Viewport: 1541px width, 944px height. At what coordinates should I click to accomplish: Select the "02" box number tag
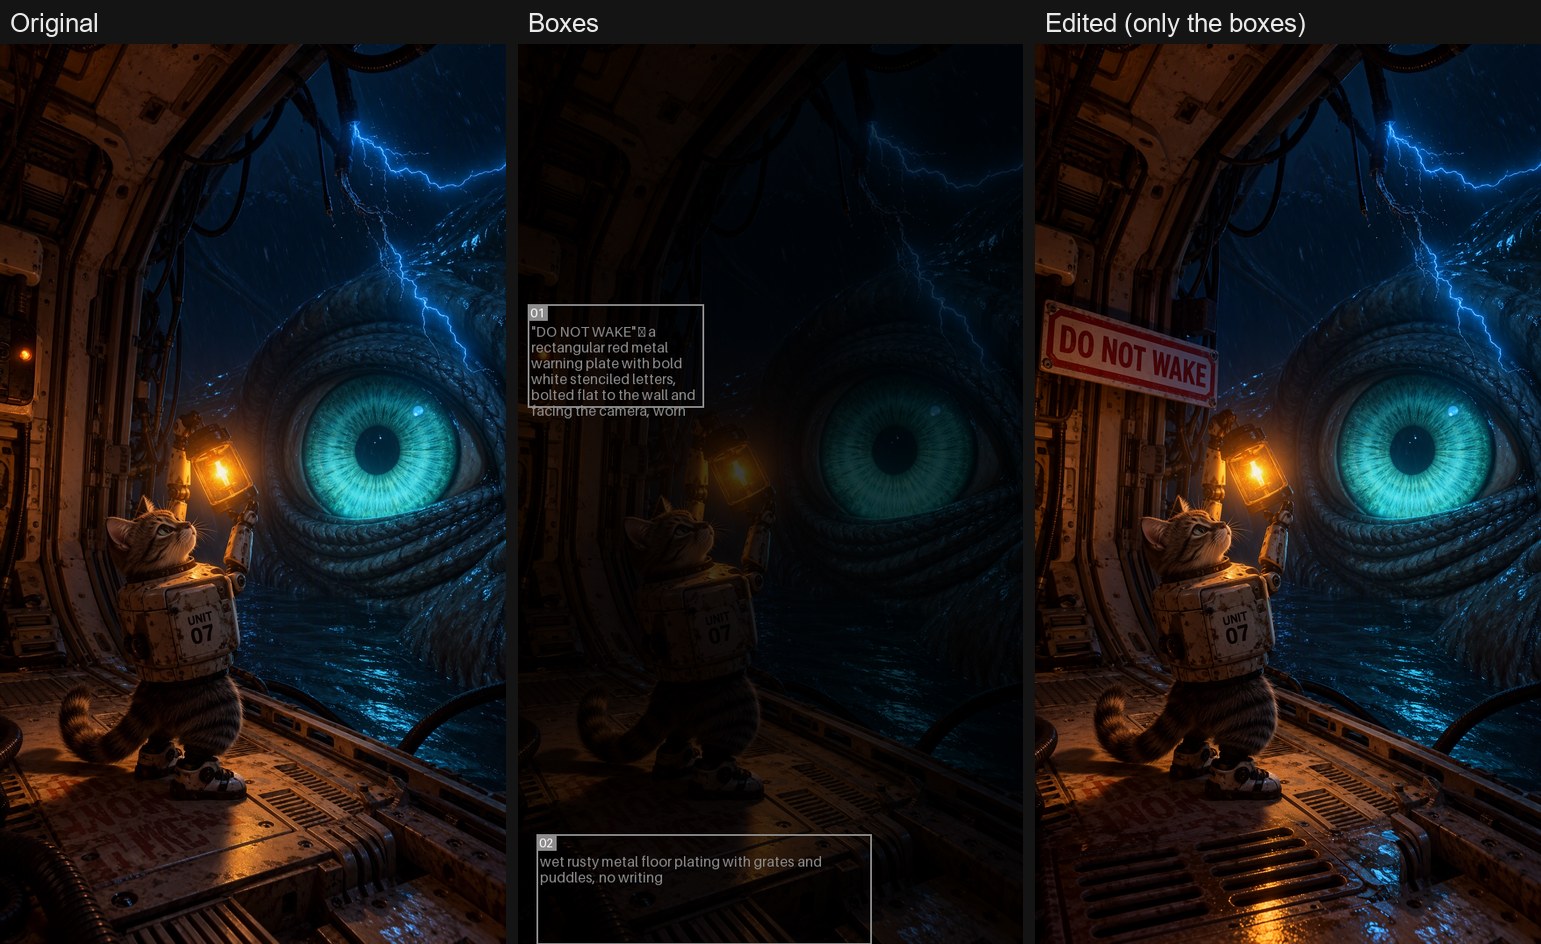click(x=546, y=843)
